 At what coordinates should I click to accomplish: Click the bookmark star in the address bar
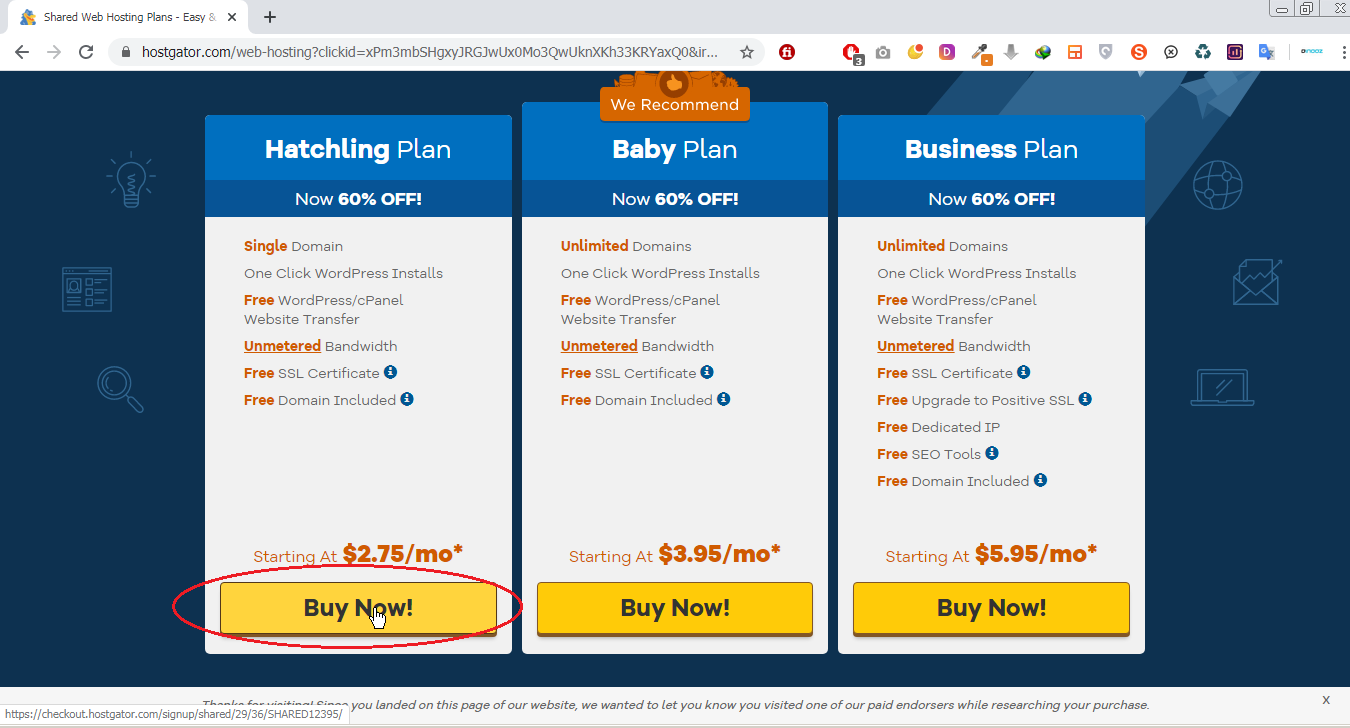pyautogui.click(x=746, y=52)
